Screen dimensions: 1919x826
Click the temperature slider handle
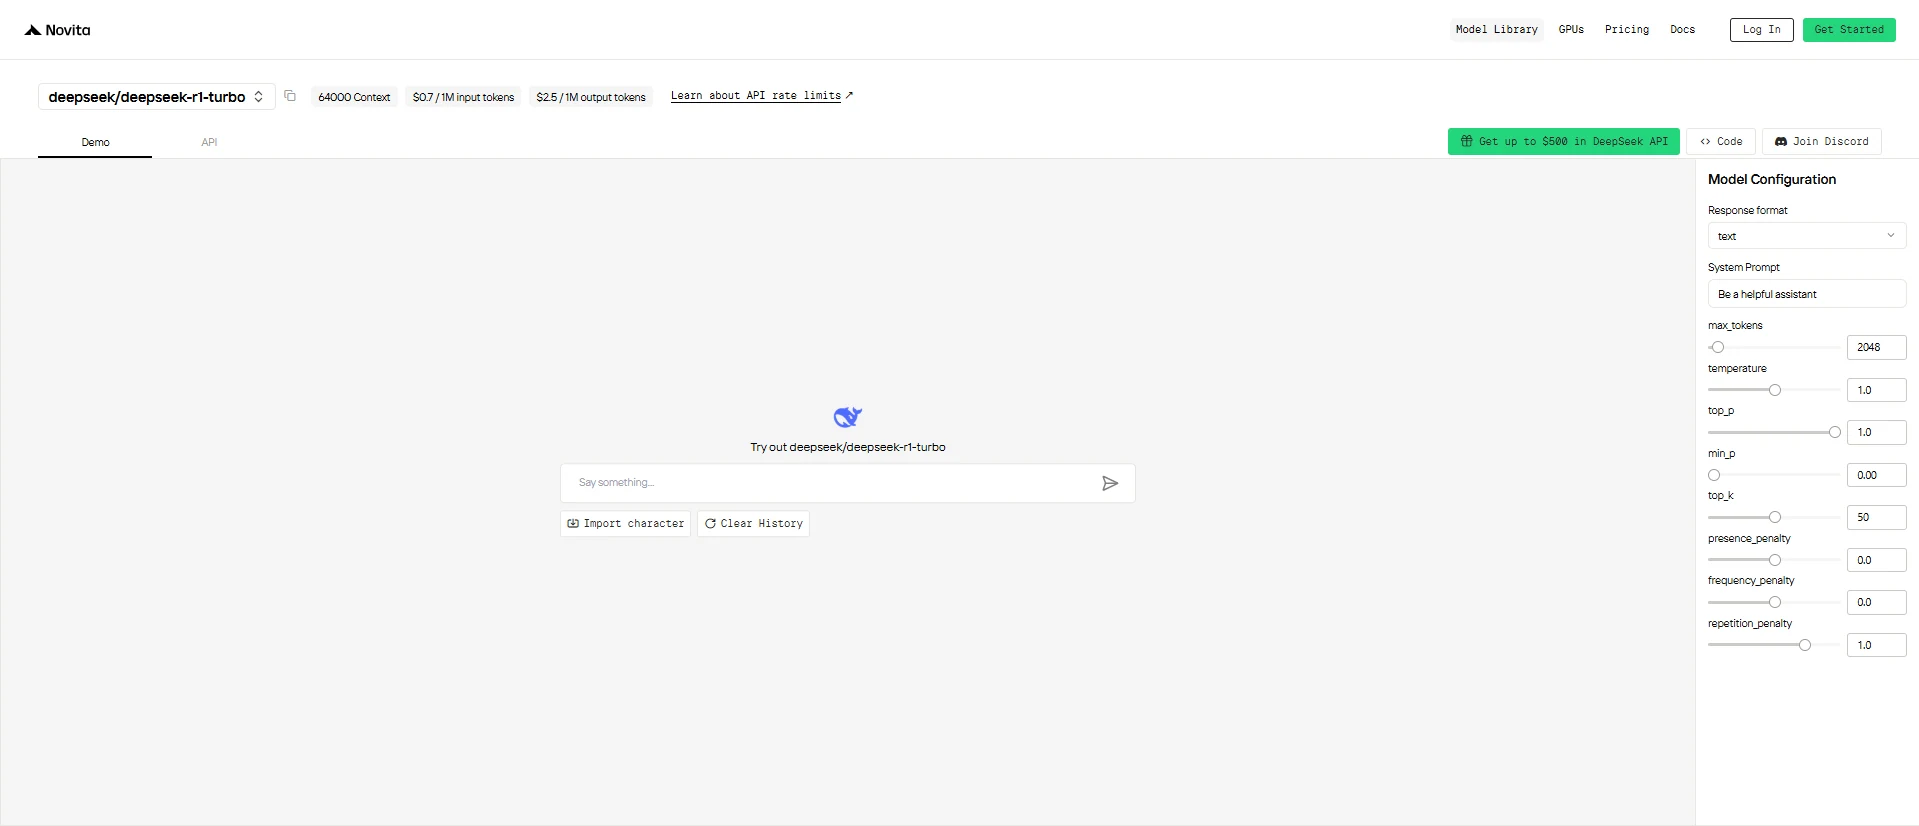click(1775, 390)
